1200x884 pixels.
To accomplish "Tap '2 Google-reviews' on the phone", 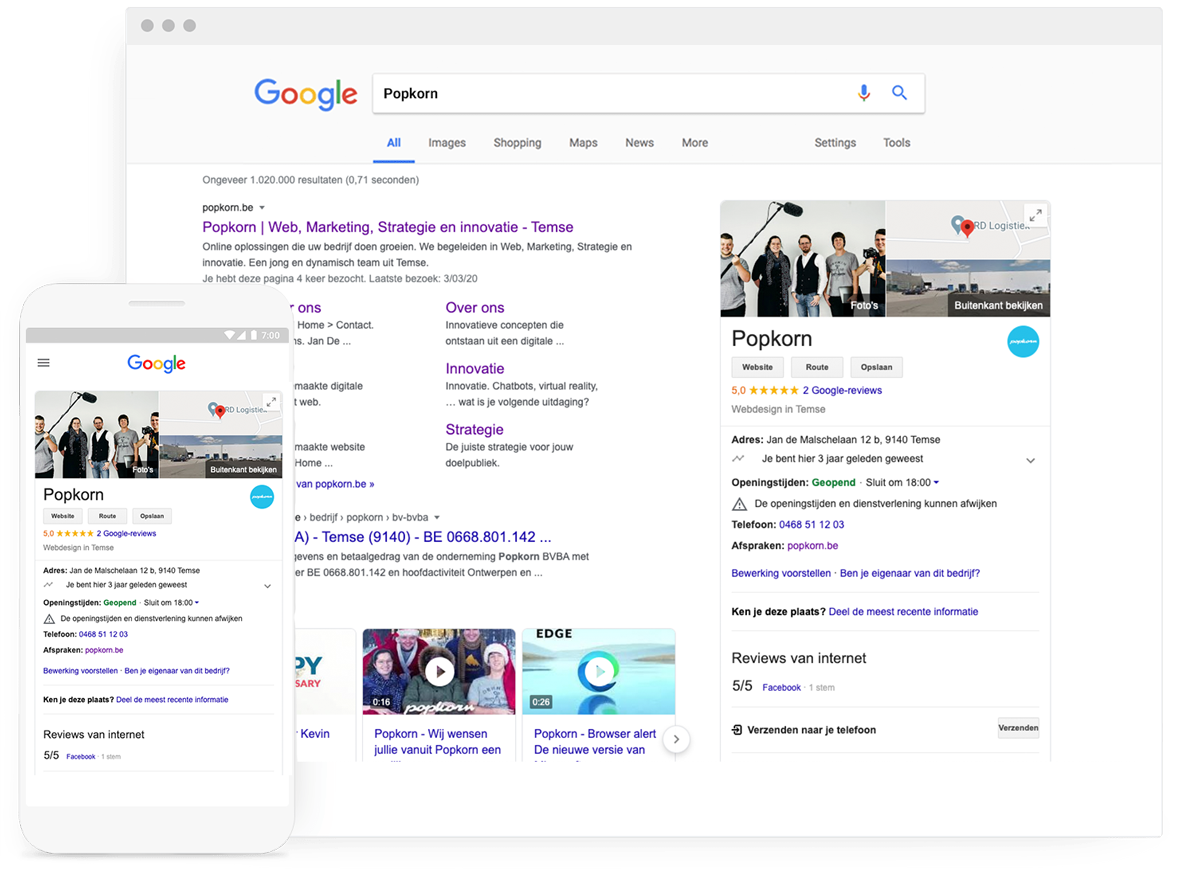I will point(126,533).
